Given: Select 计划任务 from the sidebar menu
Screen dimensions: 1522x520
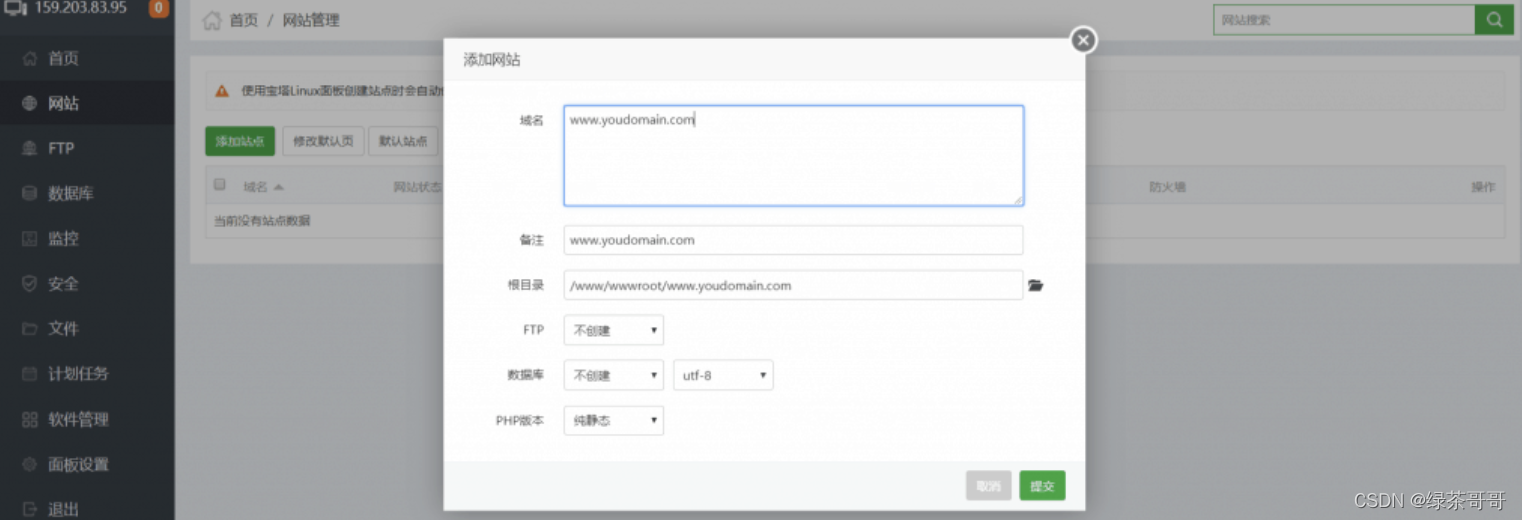Looking at the screenshot, I should [78, 374].
